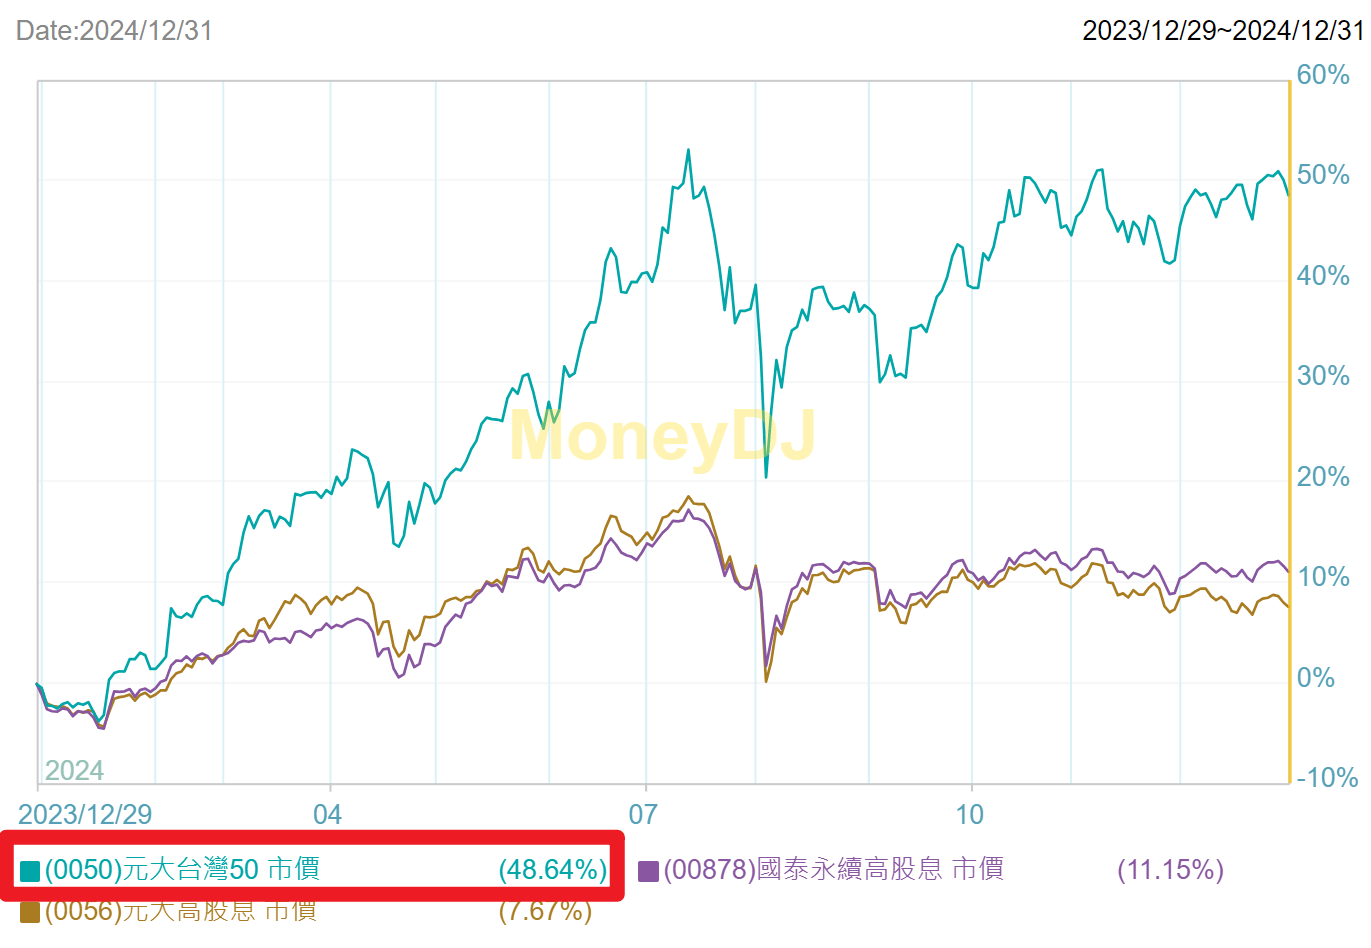
Task: Click the 07 month marker on x-axis
Action: [643, 814]
